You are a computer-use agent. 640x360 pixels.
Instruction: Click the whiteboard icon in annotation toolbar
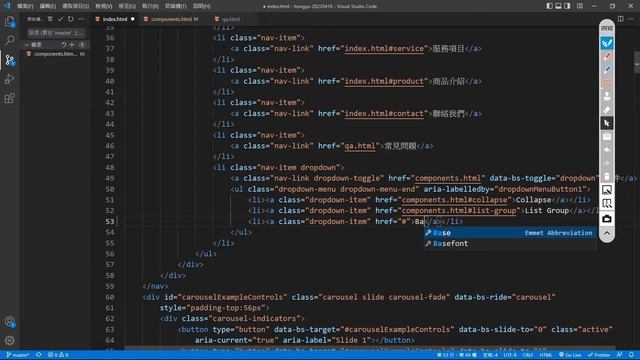(x=607, y=137)
